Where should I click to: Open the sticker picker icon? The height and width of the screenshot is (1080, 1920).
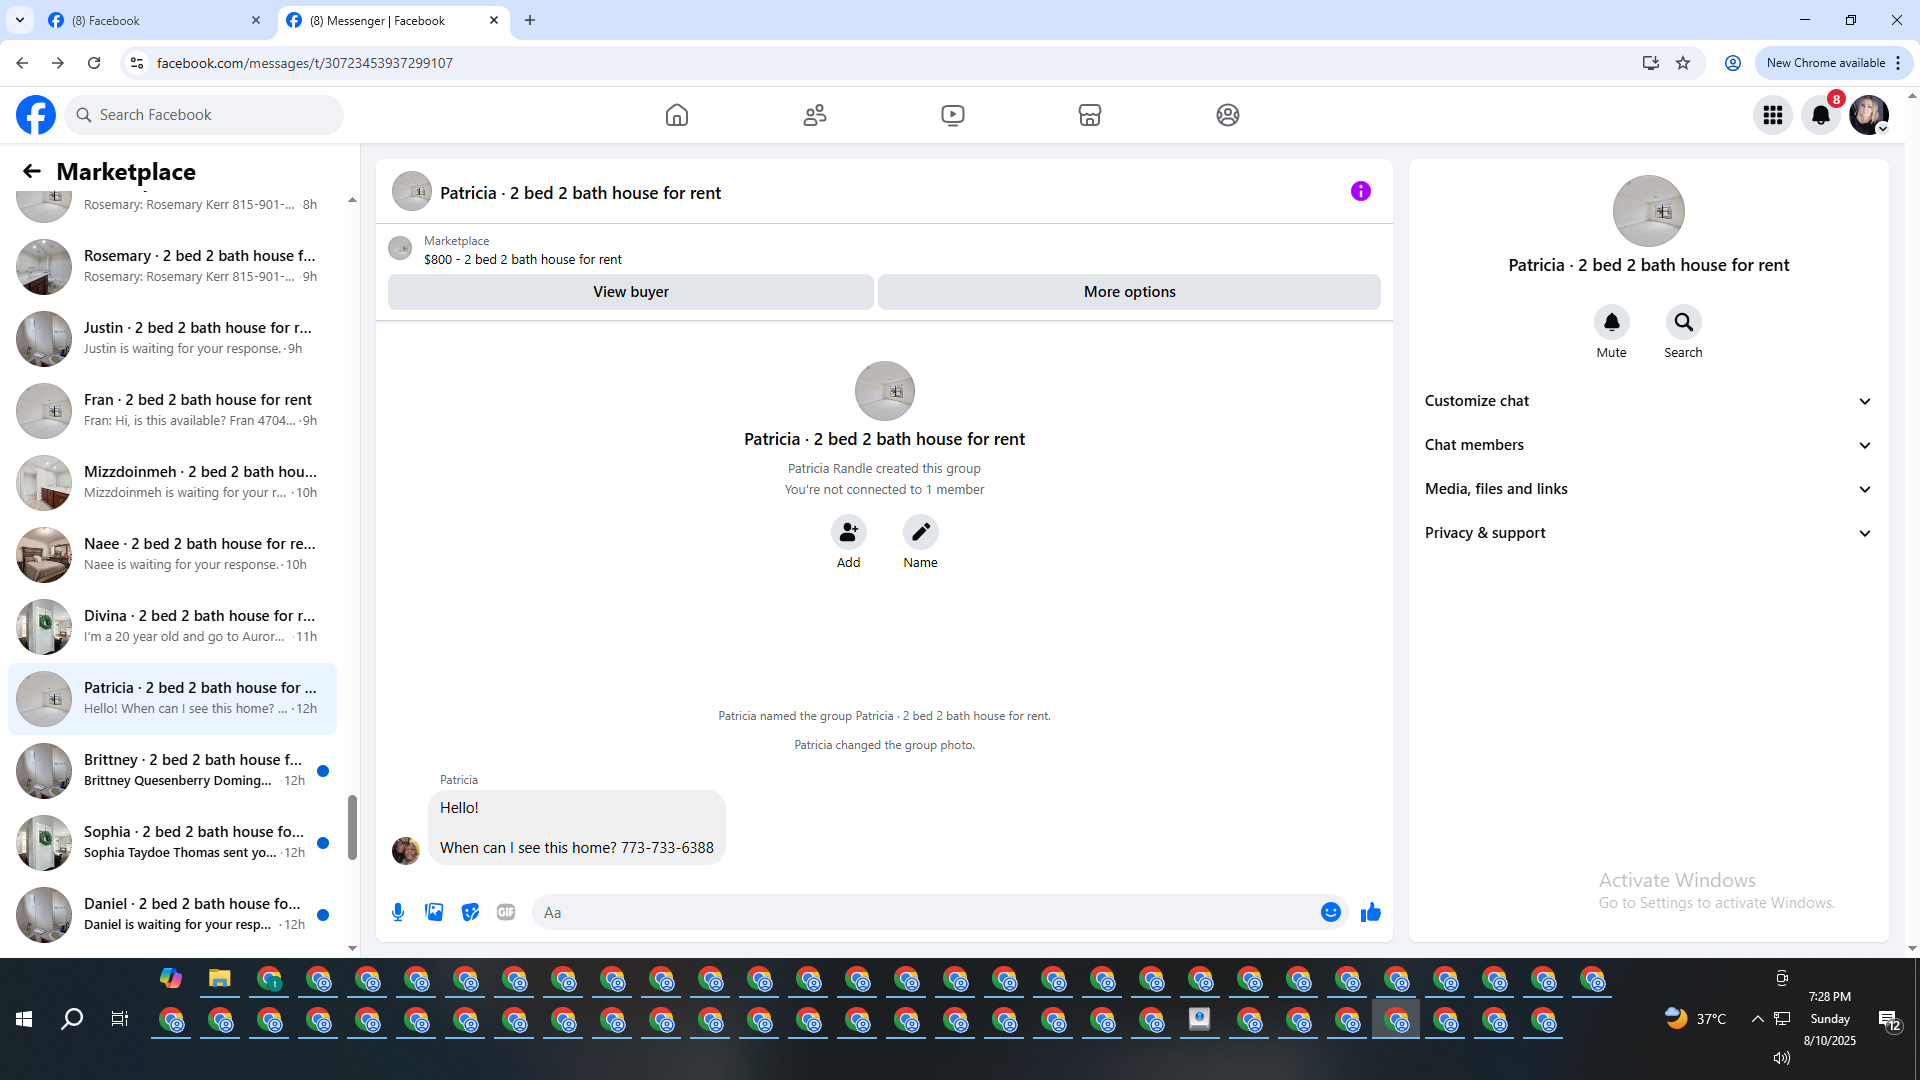click(x=470, y=912)
